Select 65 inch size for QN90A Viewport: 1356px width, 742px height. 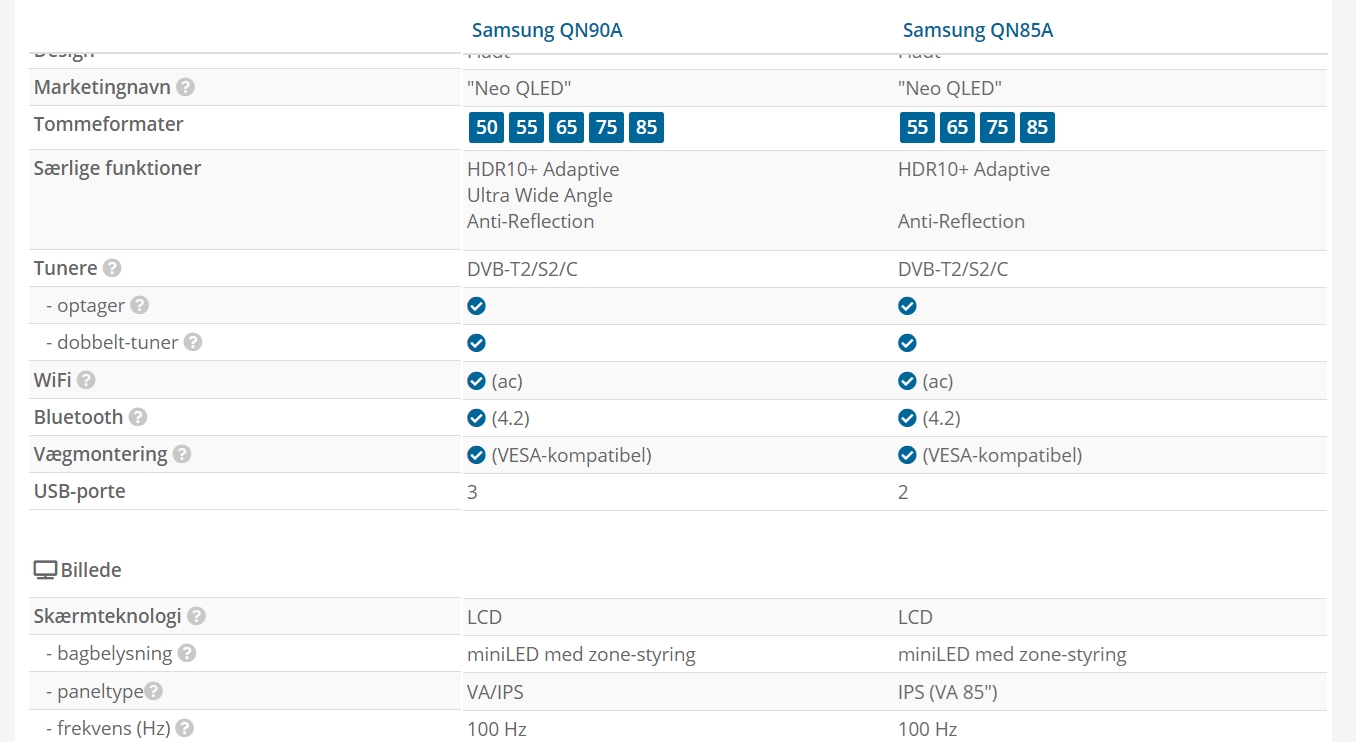(567, 127)
